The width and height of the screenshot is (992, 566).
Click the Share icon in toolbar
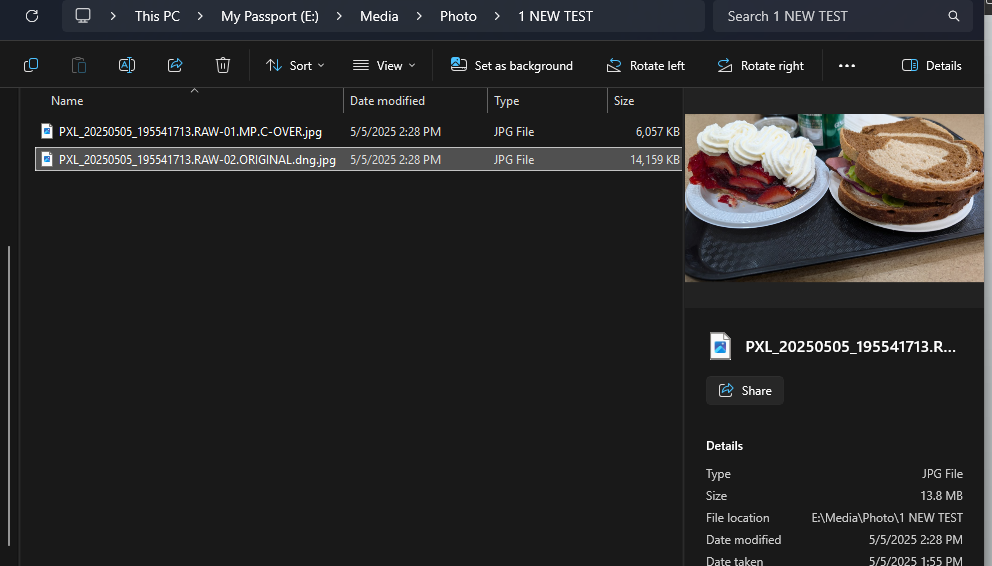pos(175,65)
